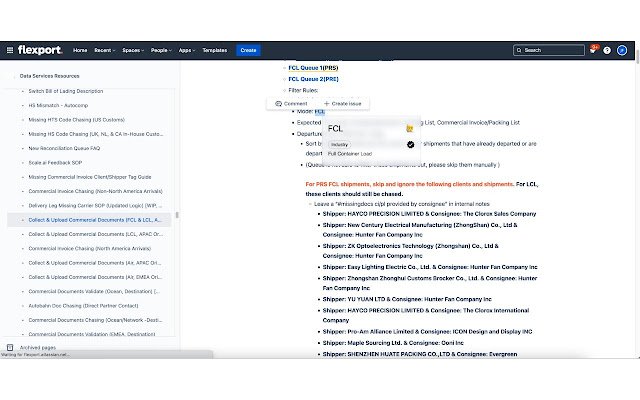Viewport: 640px width, 400px height.
Task: Open Commercial Documents Chasing (Ocean/Network) page
Action: (95, 320)
